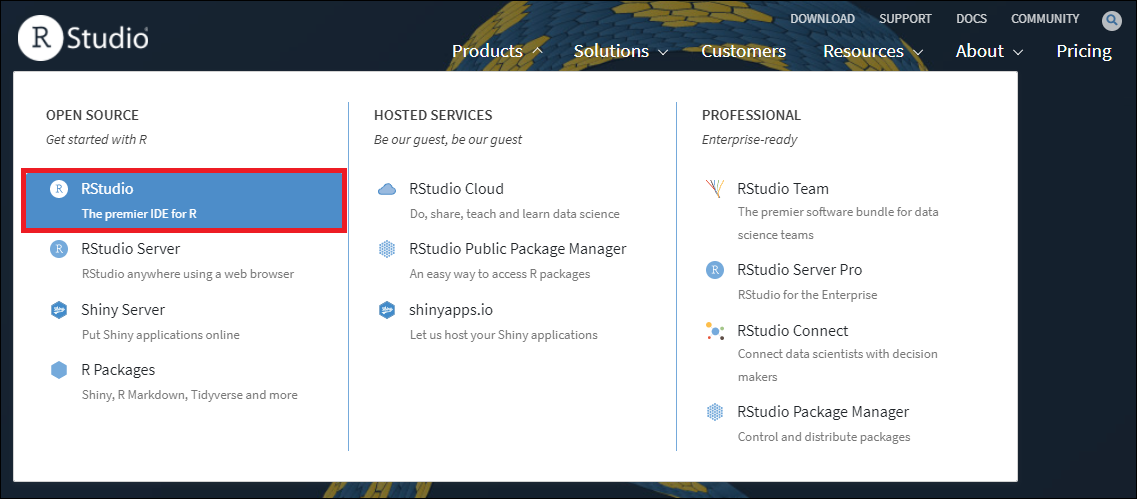Click 'Get started with R' subtitle

point(96,139)
